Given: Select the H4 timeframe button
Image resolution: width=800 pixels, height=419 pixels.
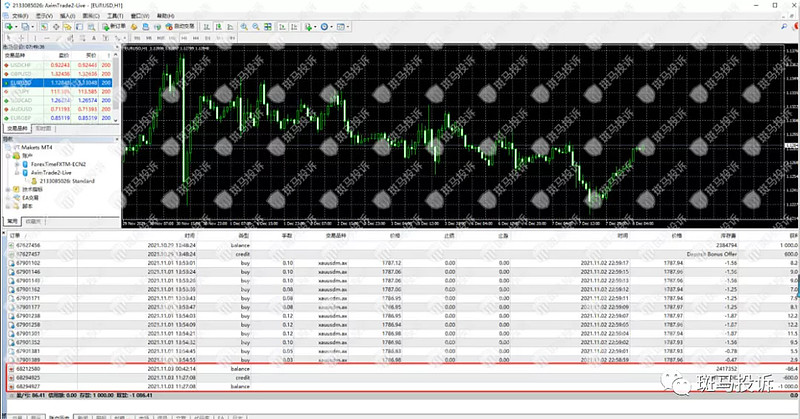Looking at the screenshot, I should (x=196, y=38).
